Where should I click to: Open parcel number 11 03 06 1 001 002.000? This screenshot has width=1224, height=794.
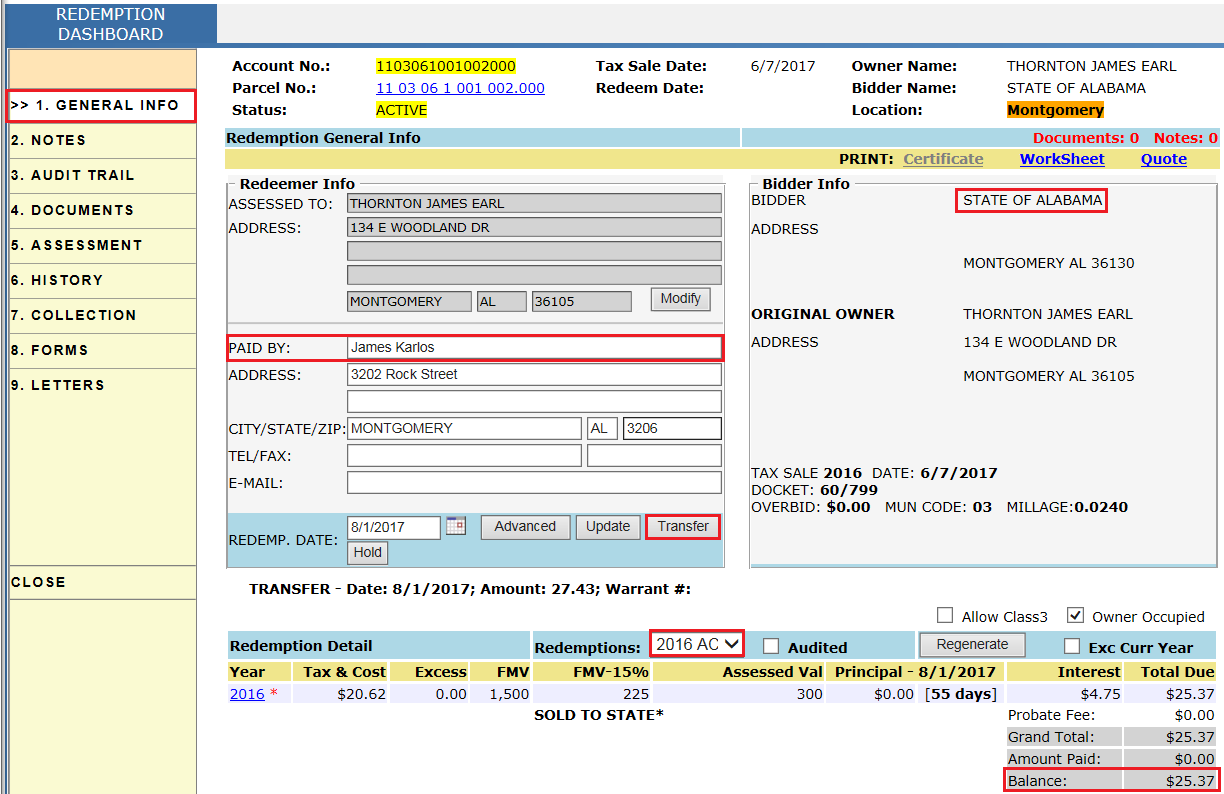[460, 88]
